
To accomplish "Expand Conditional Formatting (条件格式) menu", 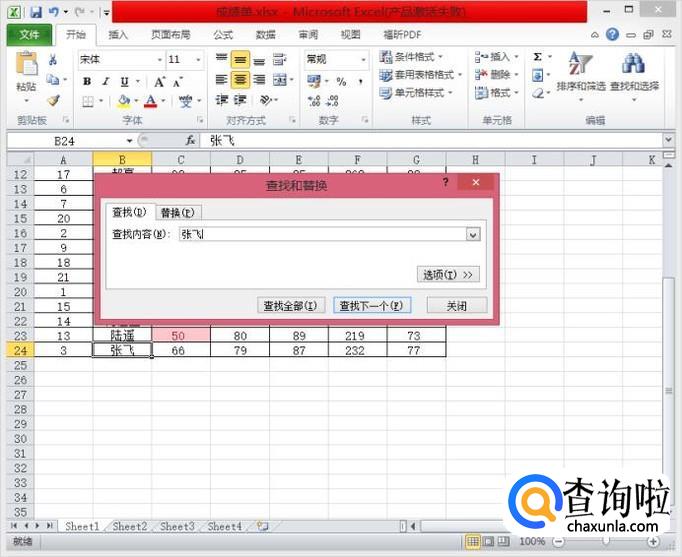I will [411, 57].
